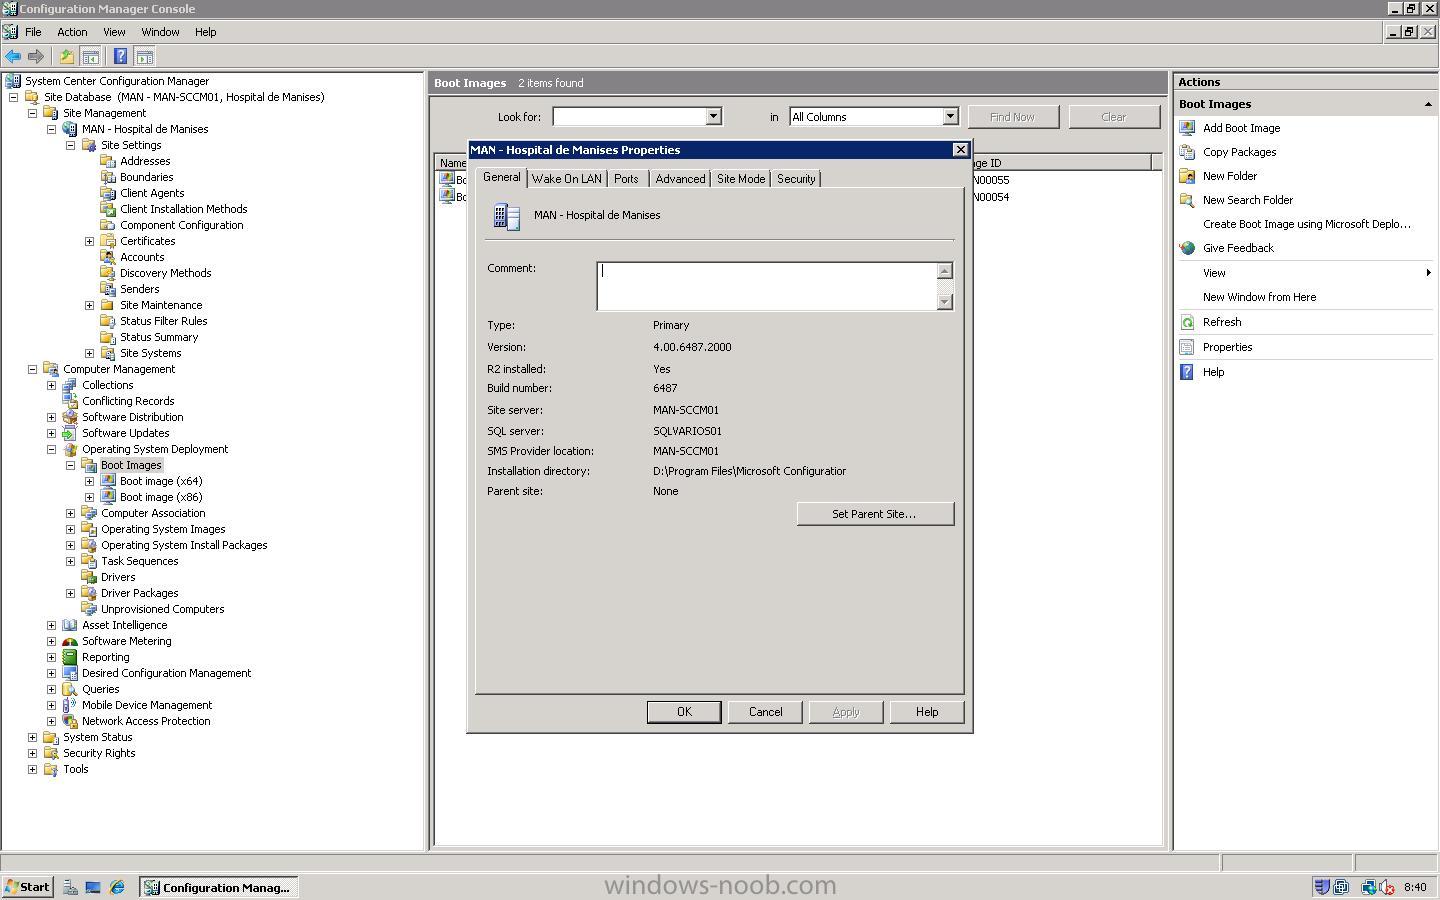Click OK in the Properties dialog

(x=684, y=712)
